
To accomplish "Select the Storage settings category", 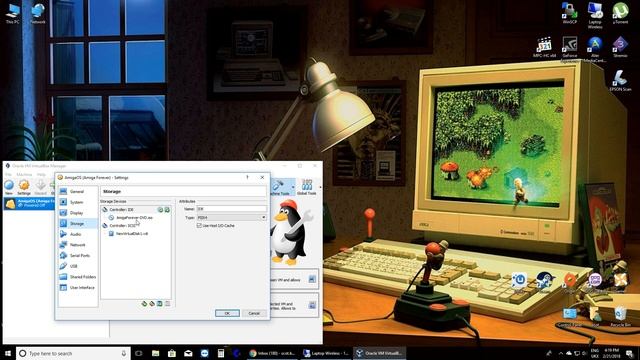I will (x=77, y=223).
